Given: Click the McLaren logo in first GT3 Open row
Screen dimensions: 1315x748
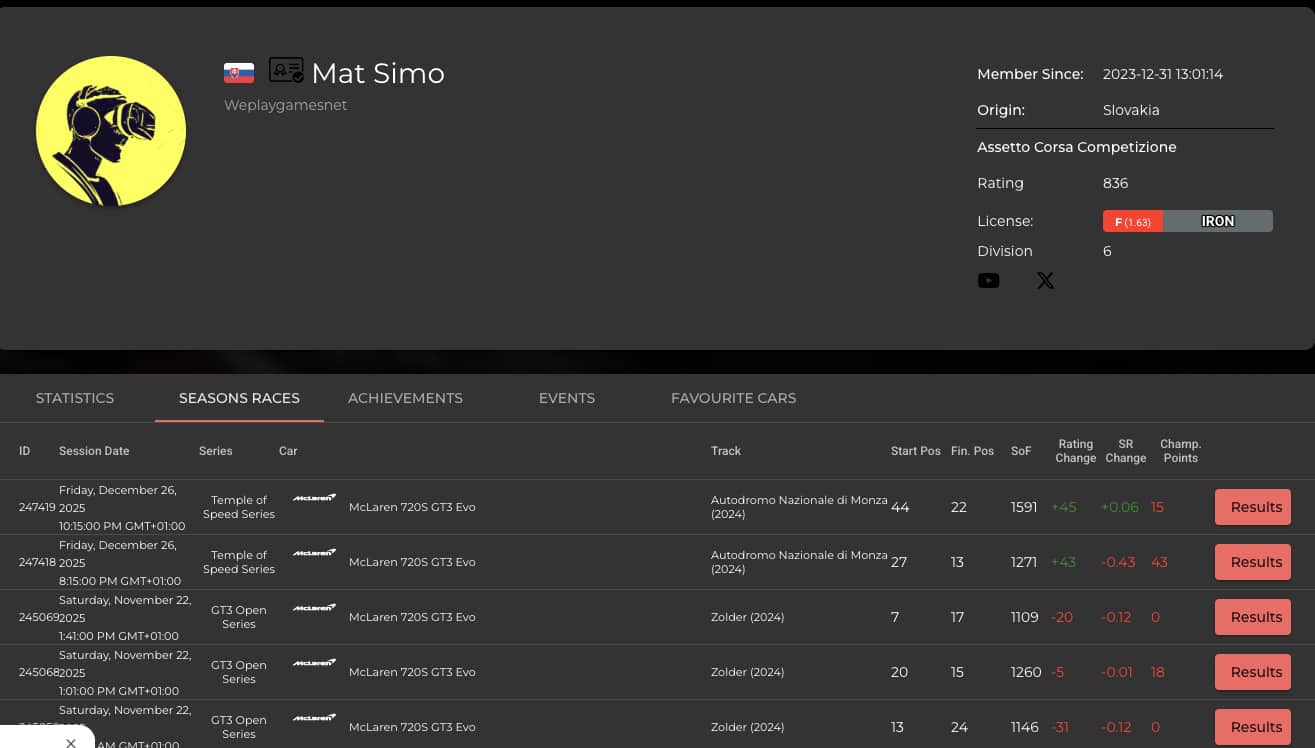Looking at the screenshot, I should (314, 608).
